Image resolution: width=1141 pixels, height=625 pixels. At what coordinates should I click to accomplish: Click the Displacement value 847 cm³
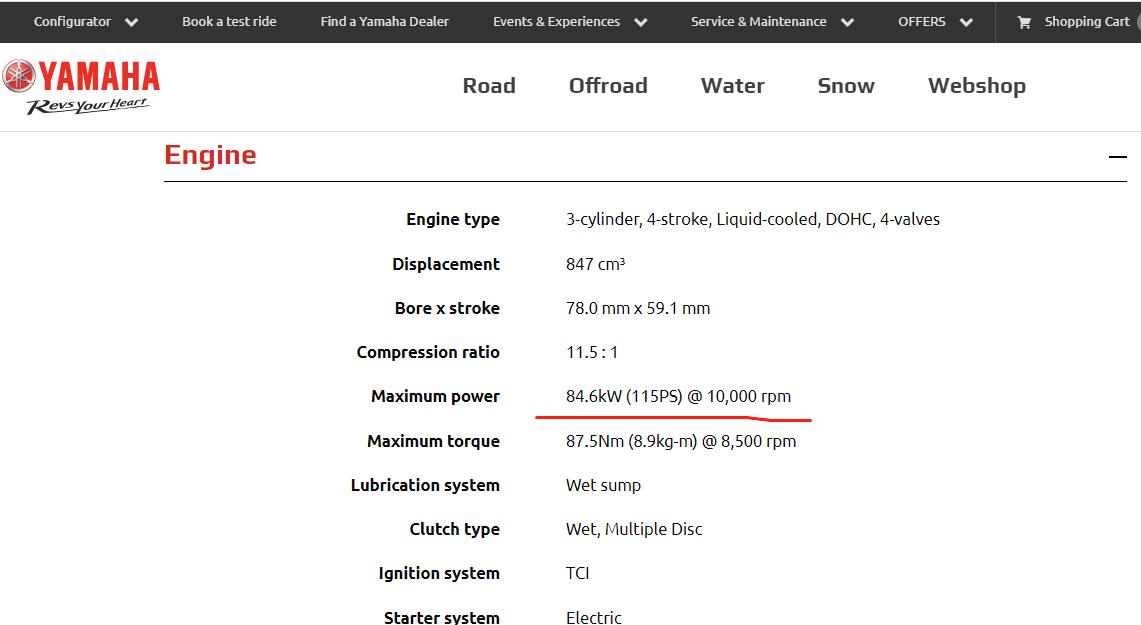[x=596, y=264]
